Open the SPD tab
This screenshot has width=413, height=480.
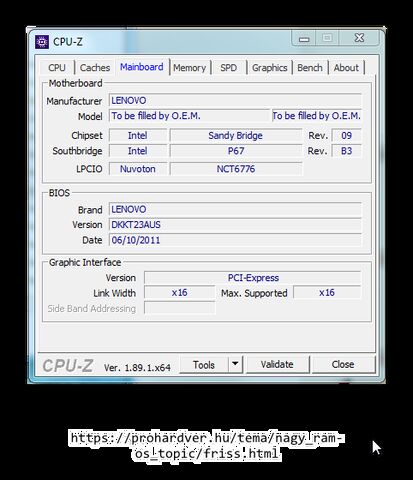[x=228, y=68]
